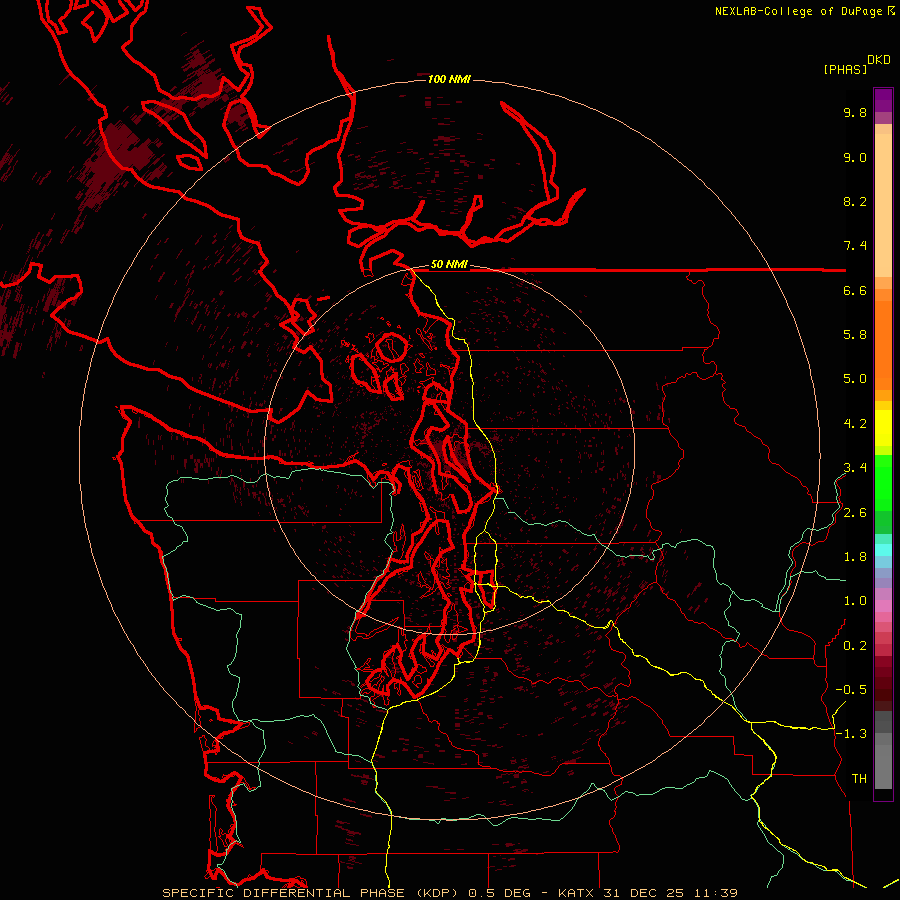
Task: Pick the purple top color of the scale
Action: click(x=883, y=100)
